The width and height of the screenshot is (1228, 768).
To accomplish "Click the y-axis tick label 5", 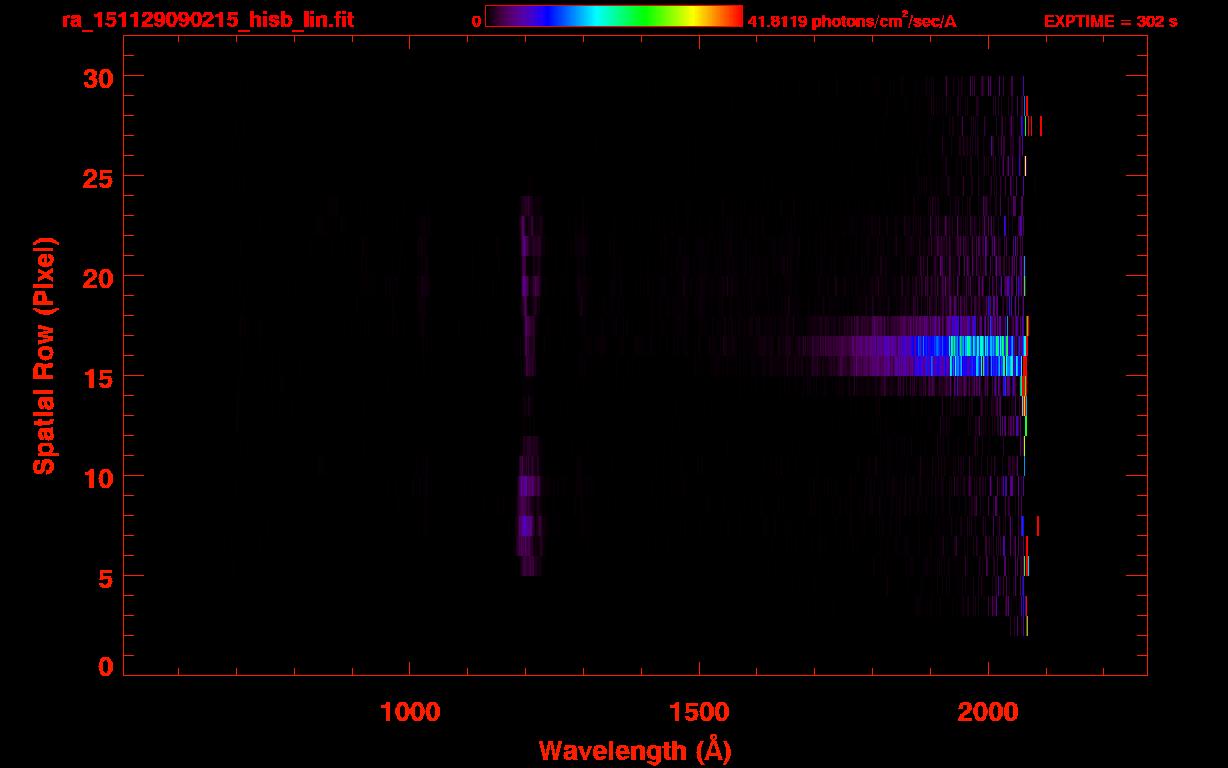I will pyautogui.click(x=104, y=577).
